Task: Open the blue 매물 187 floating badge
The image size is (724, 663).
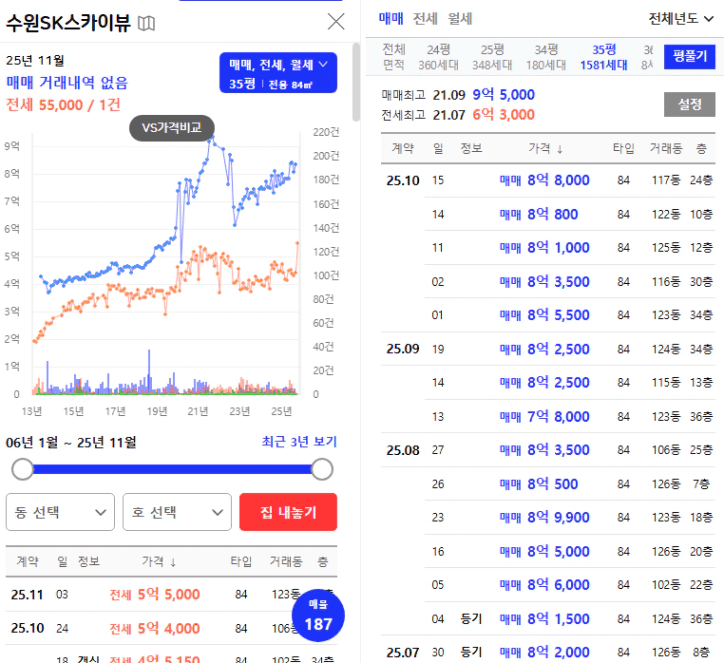Action: click(318, 615)
